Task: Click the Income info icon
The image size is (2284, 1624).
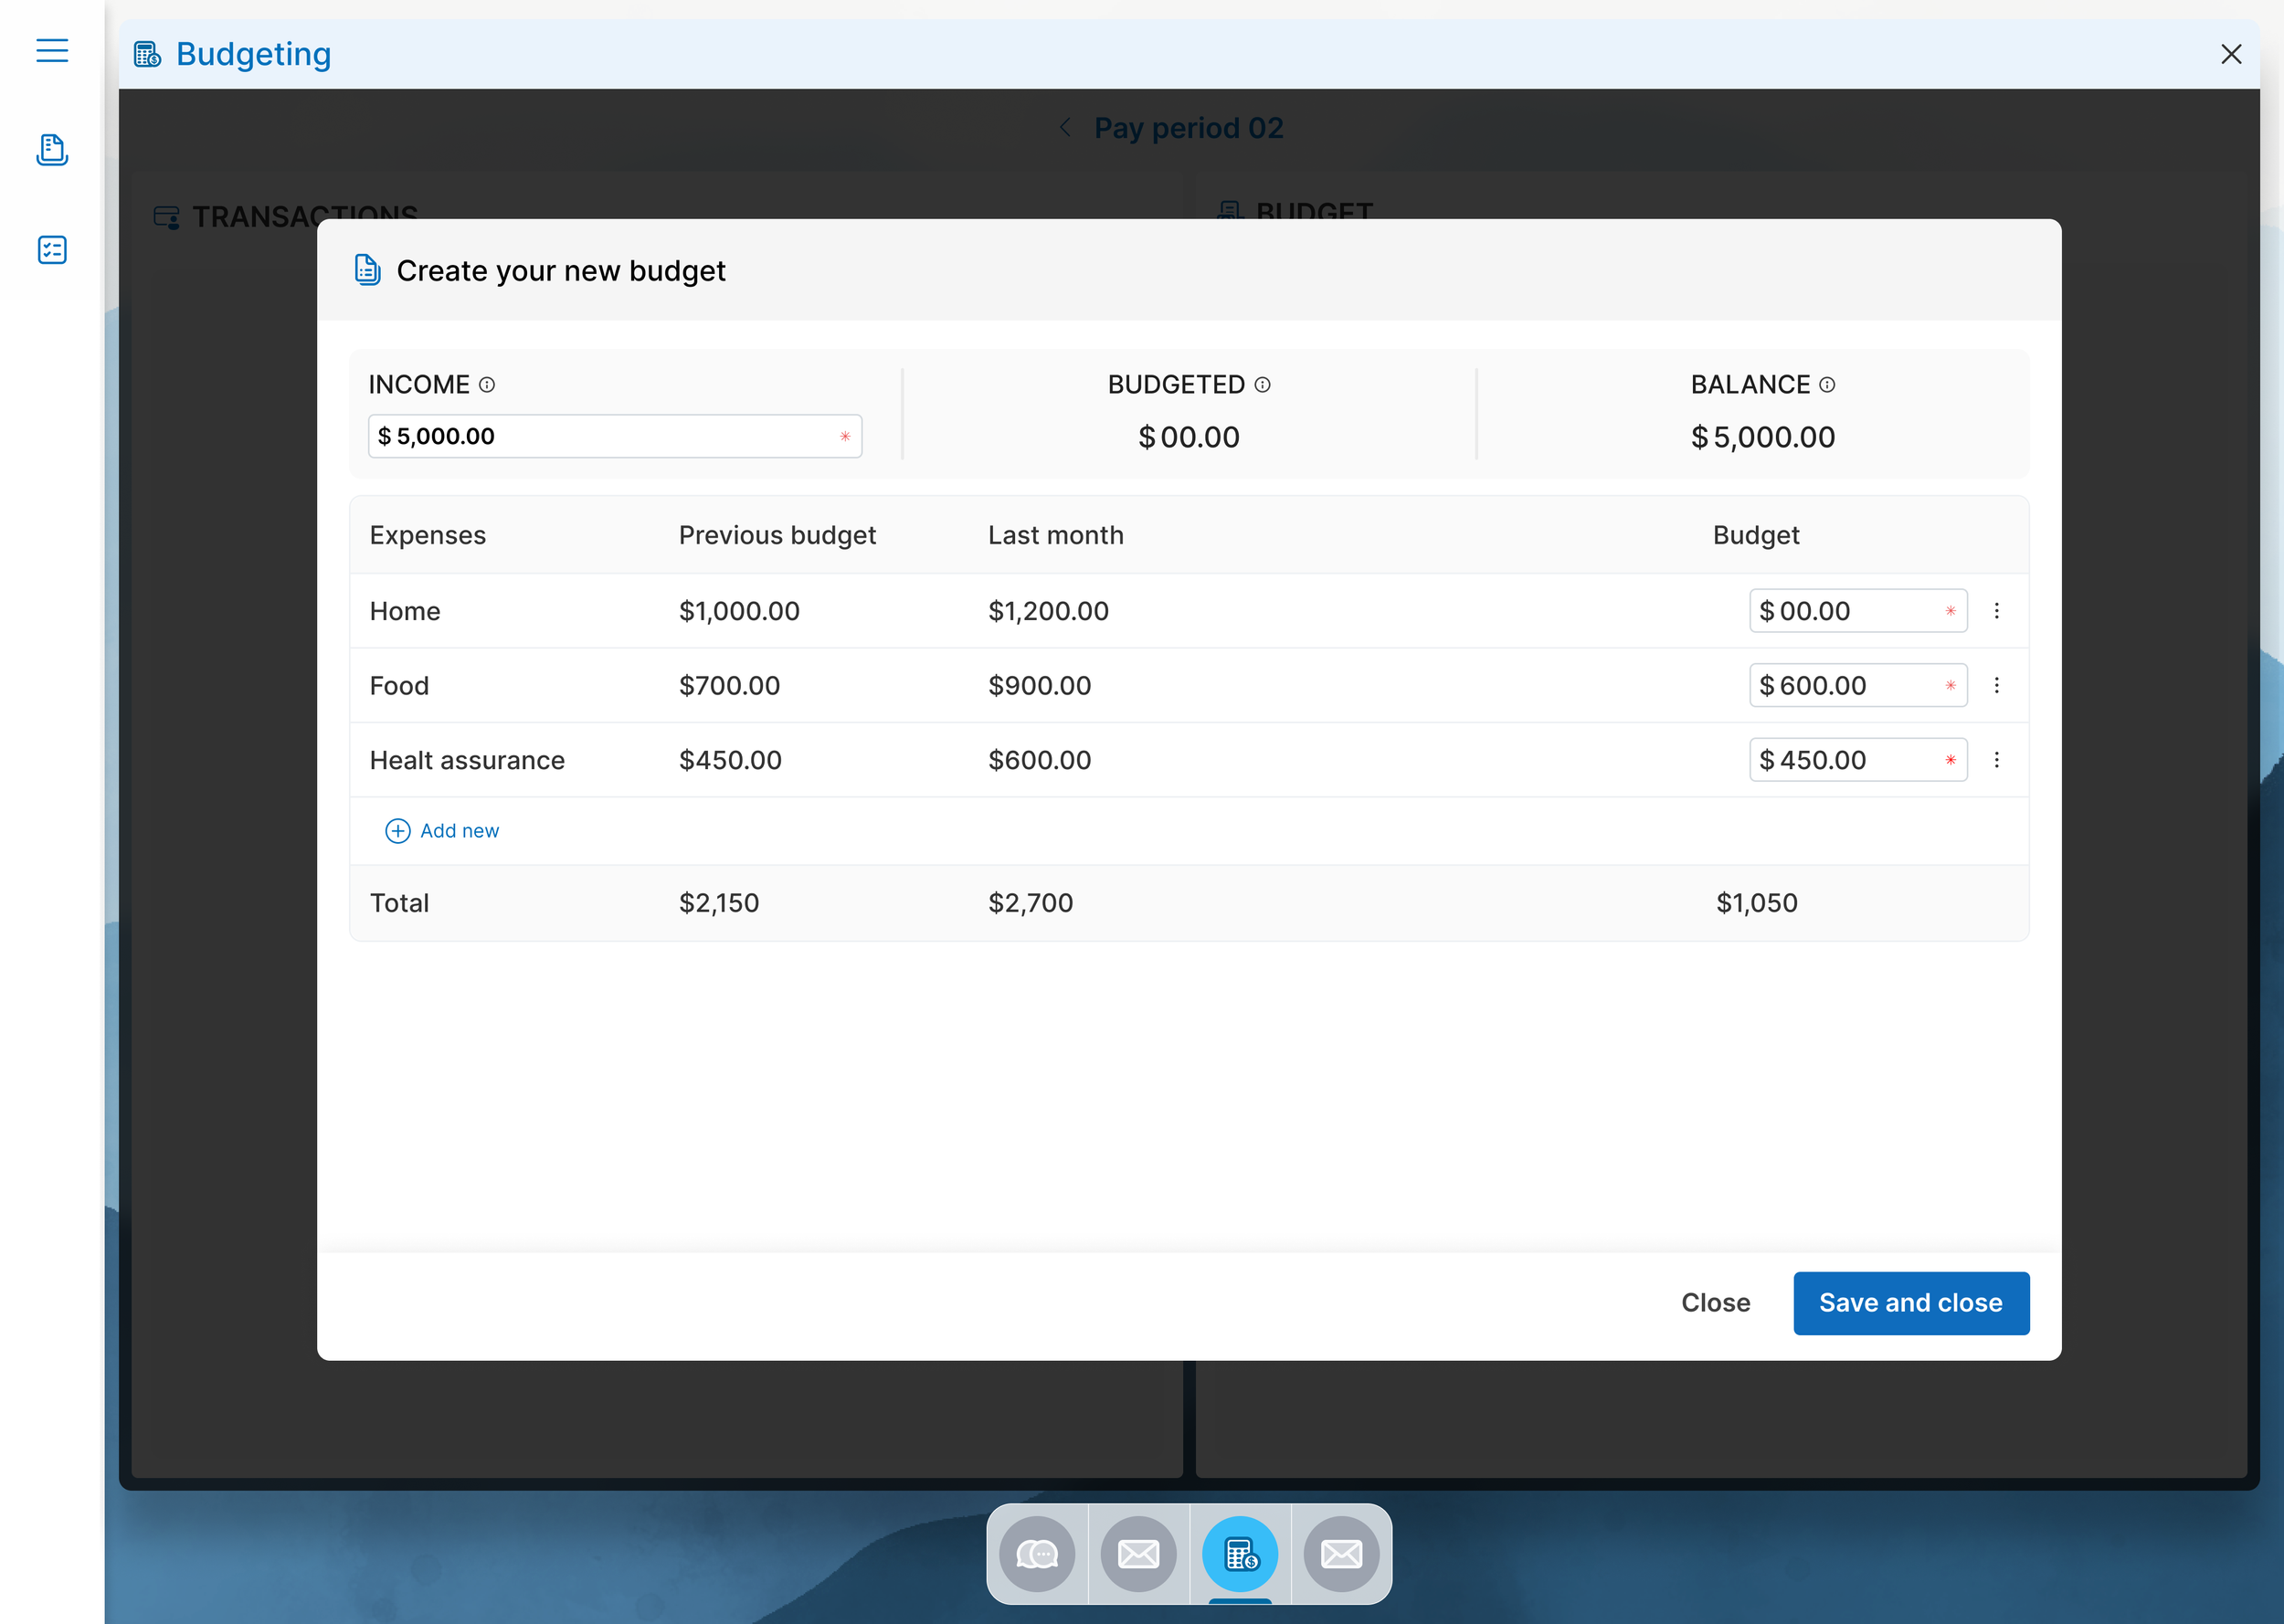Action: coord(487,385)
